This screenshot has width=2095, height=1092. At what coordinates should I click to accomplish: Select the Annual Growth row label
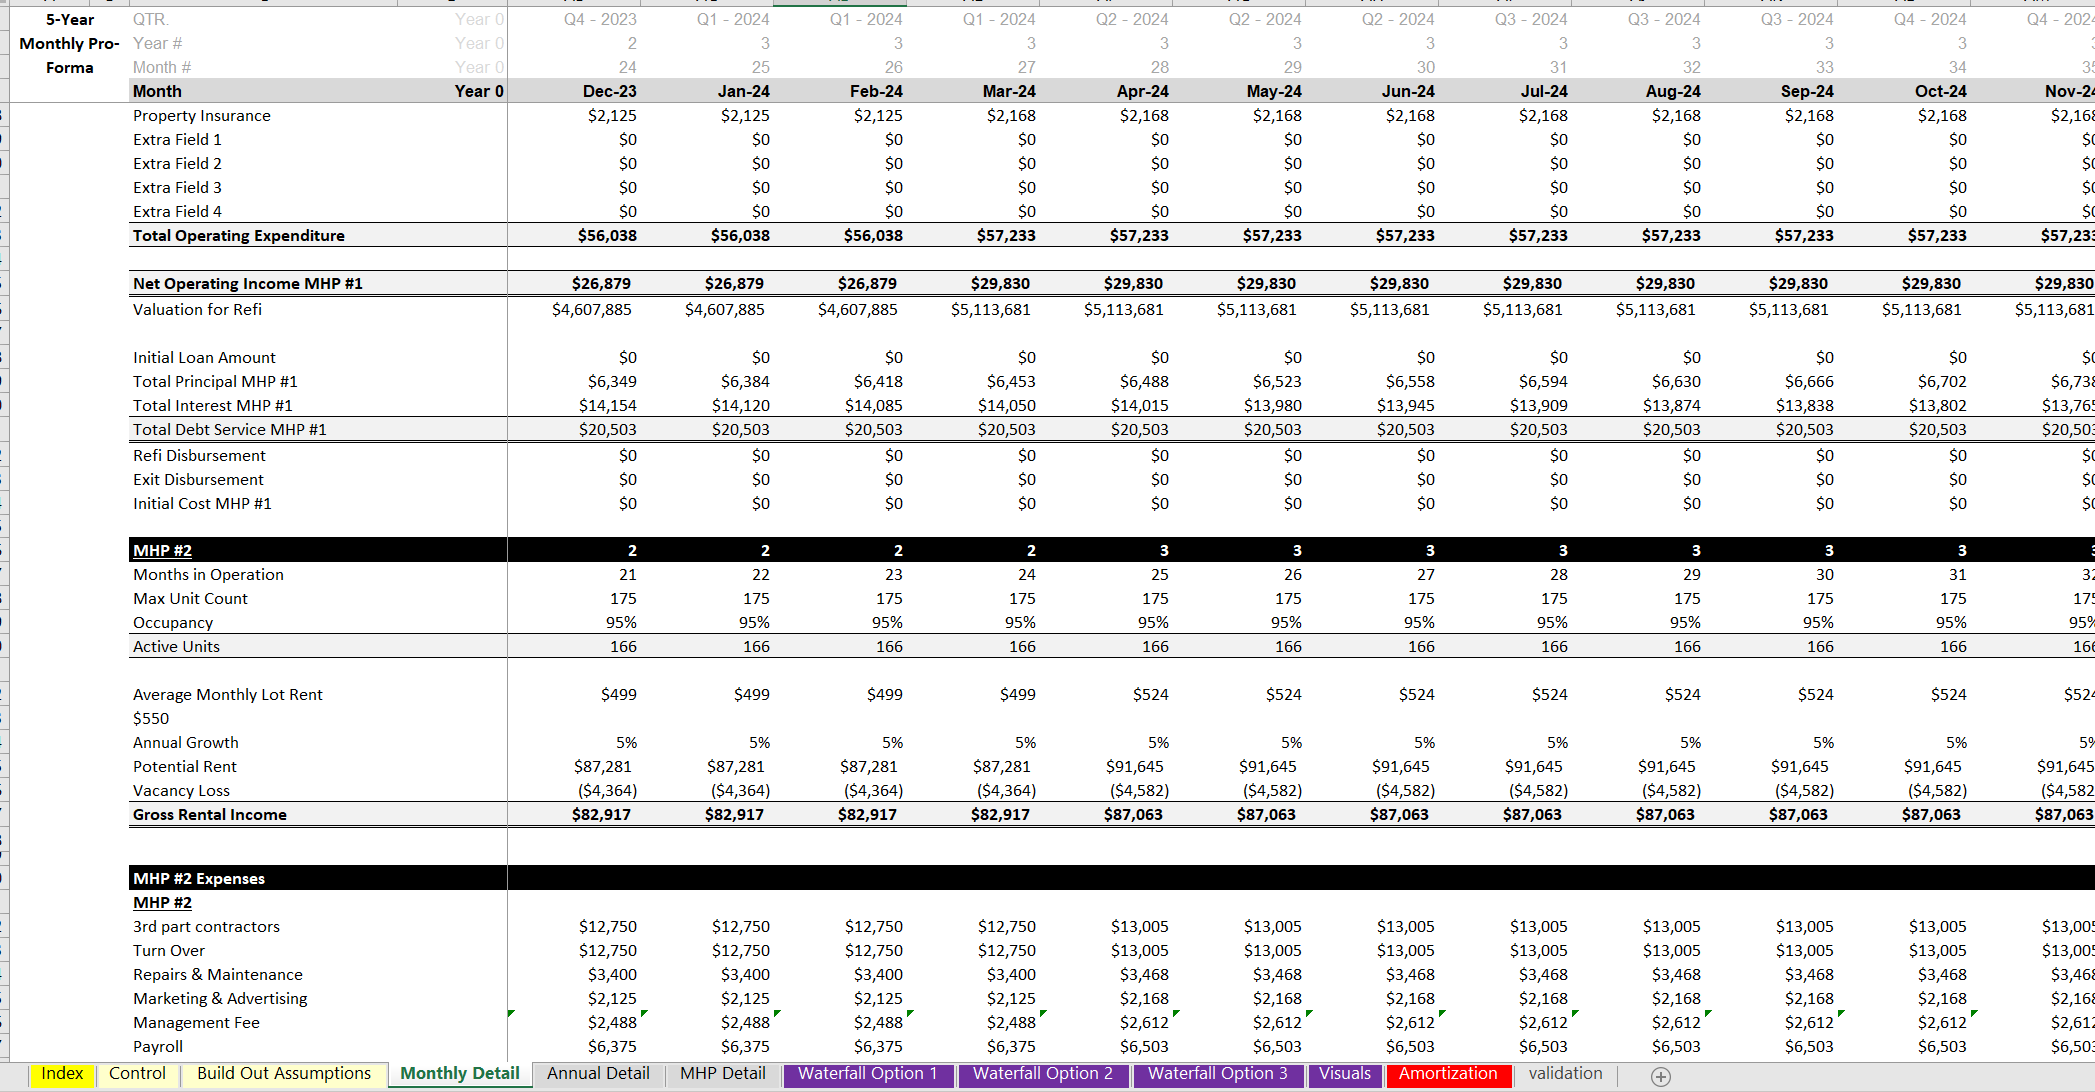click(186, 743)
